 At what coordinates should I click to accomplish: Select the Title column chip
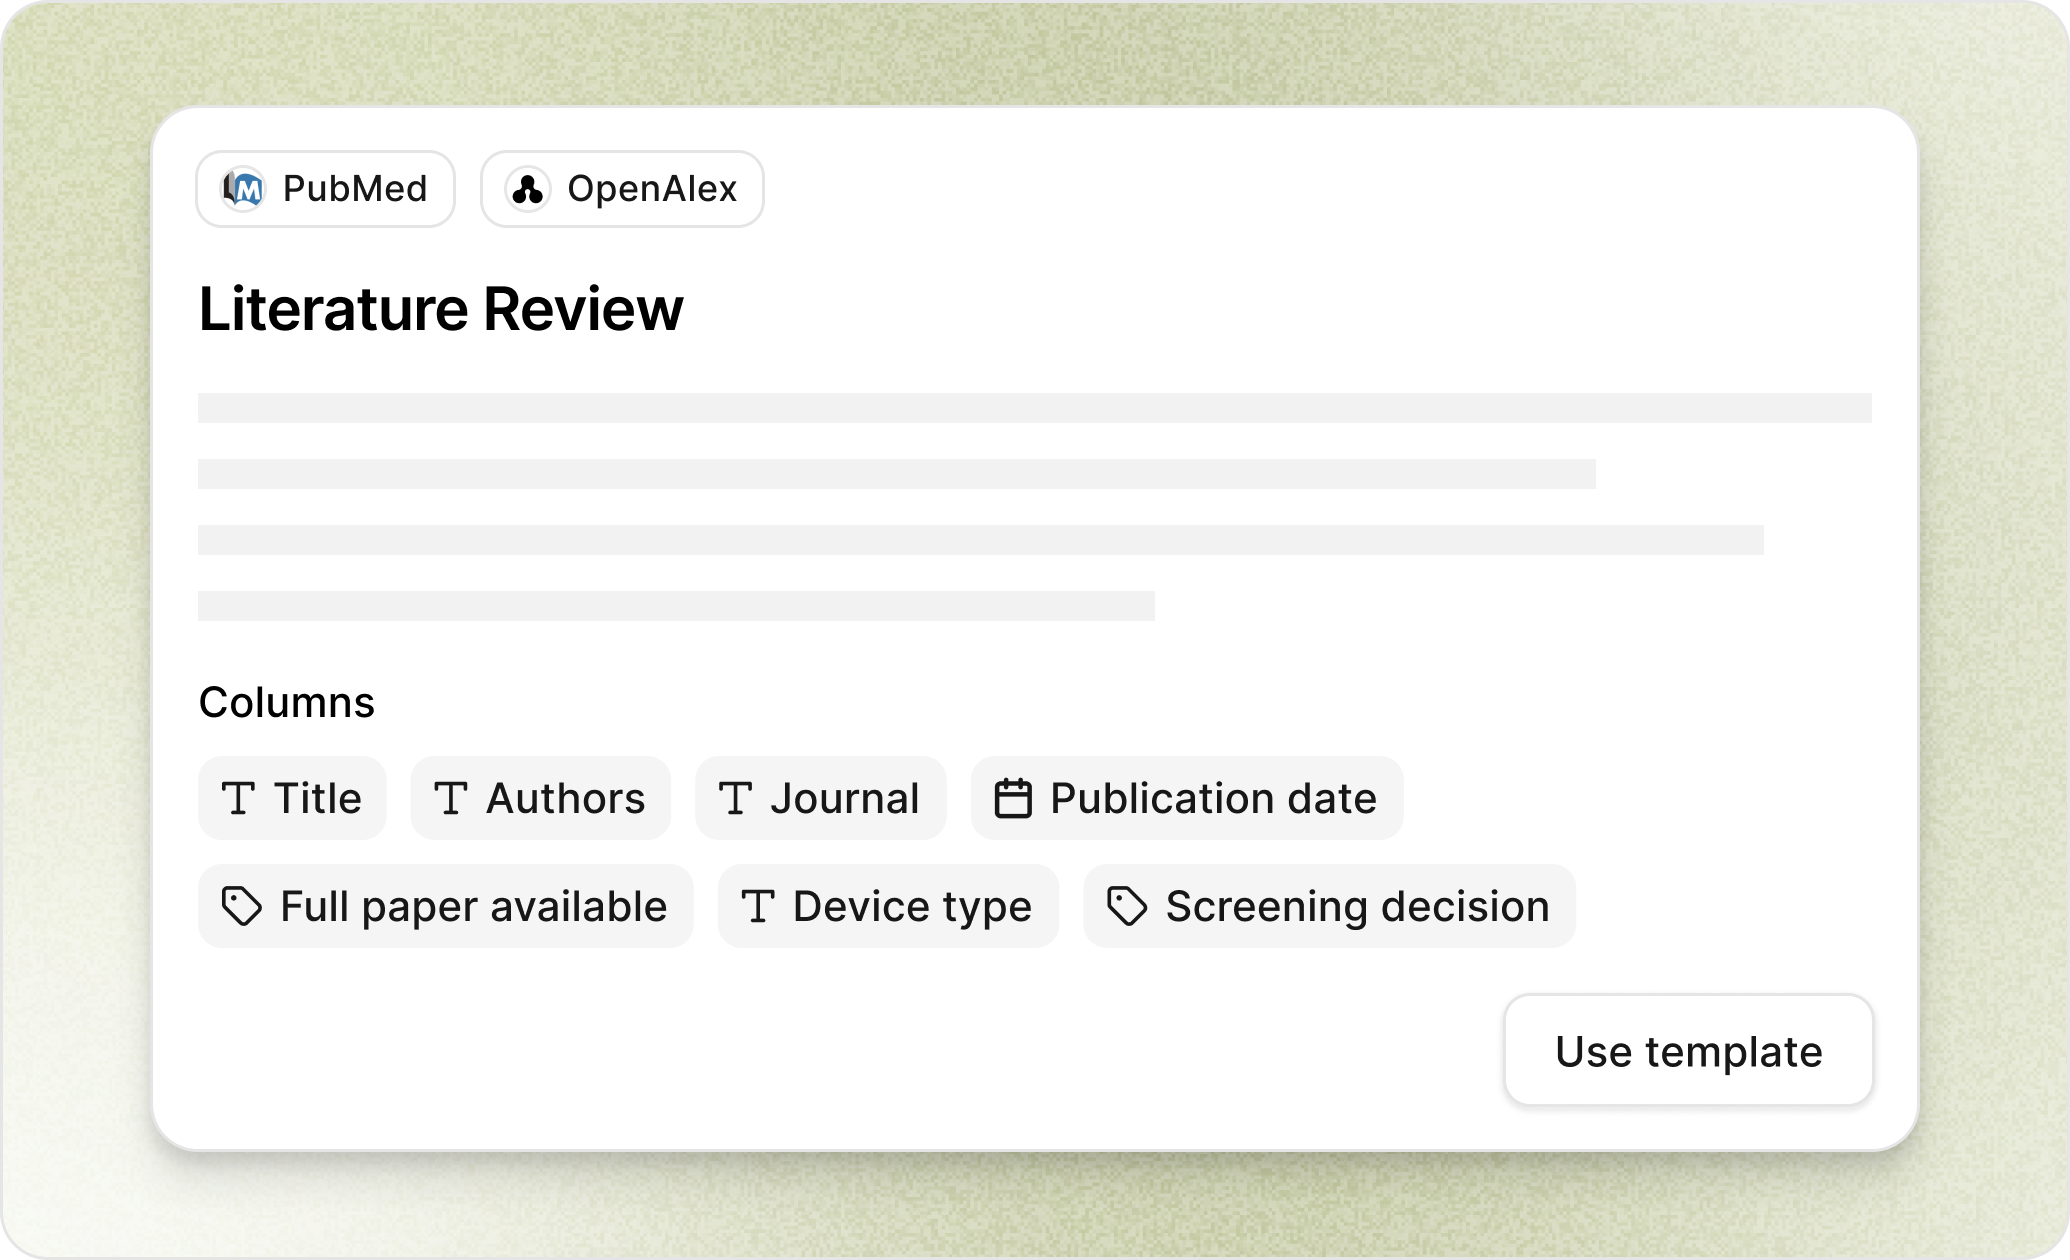click(x=291, y=798)
